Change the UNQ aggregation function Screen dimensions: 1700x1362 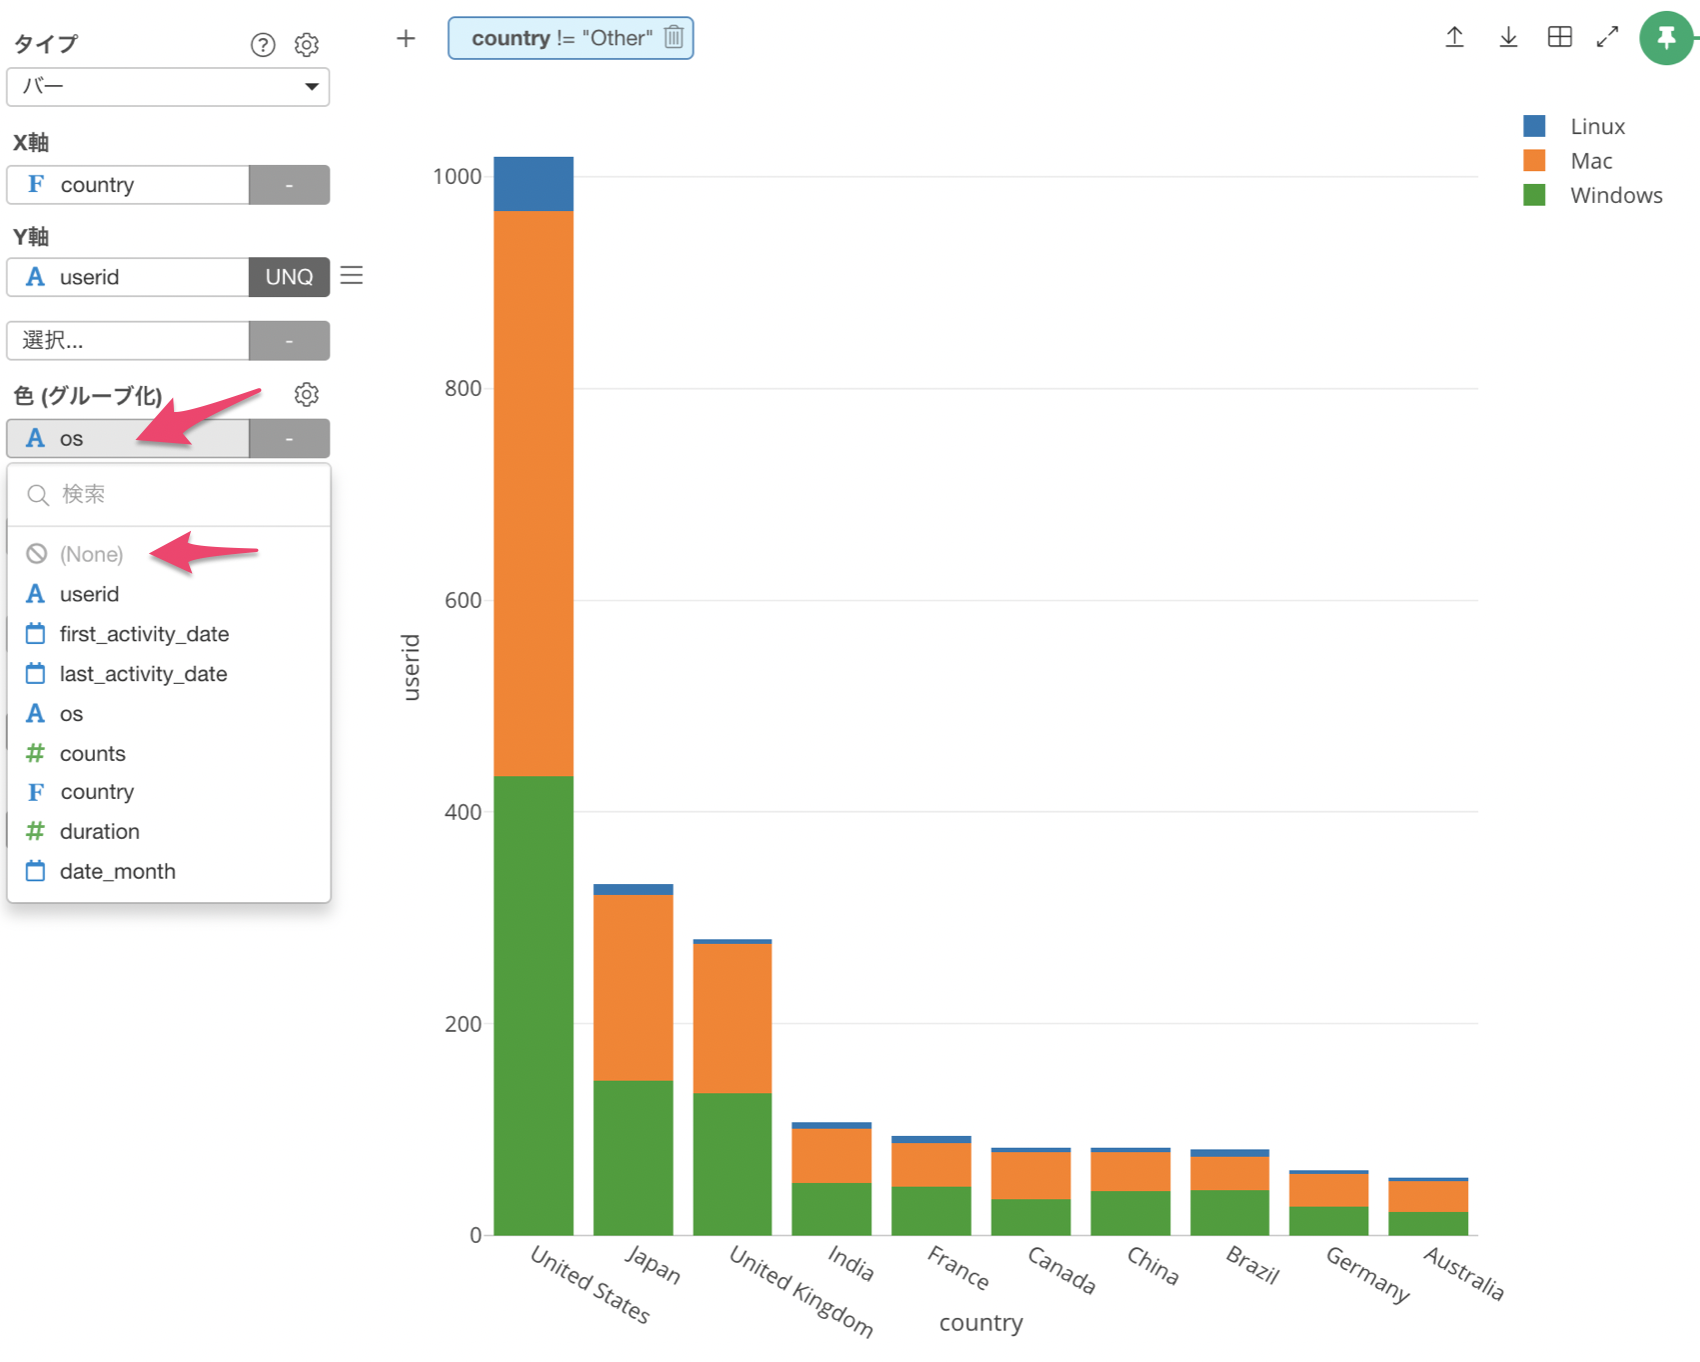(x=289, y=277)
